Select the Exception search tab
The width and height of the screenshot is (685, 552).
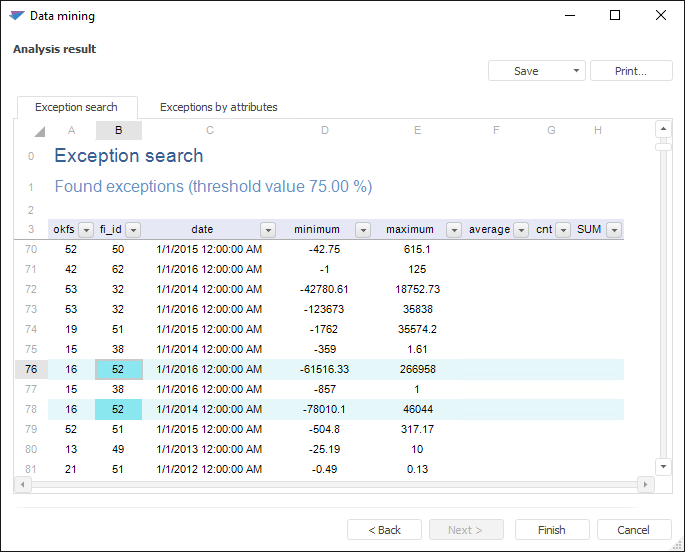[76, 107]
